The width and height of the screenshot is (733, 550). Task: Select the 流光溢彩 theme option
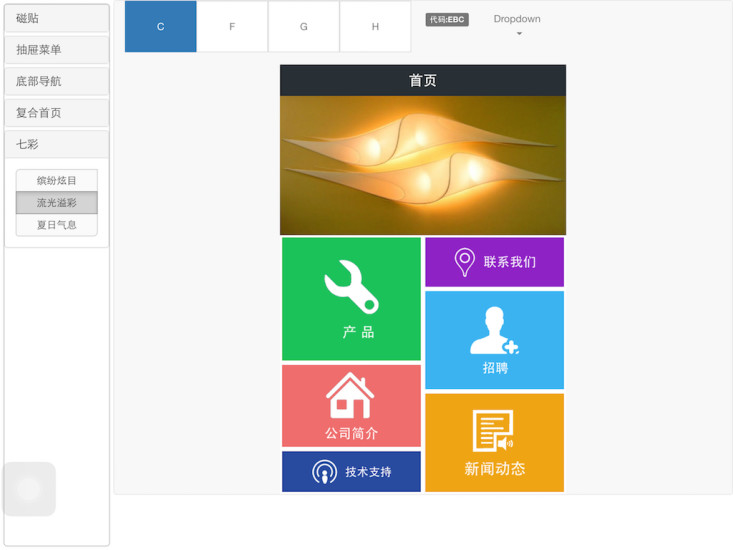(57, 202)
